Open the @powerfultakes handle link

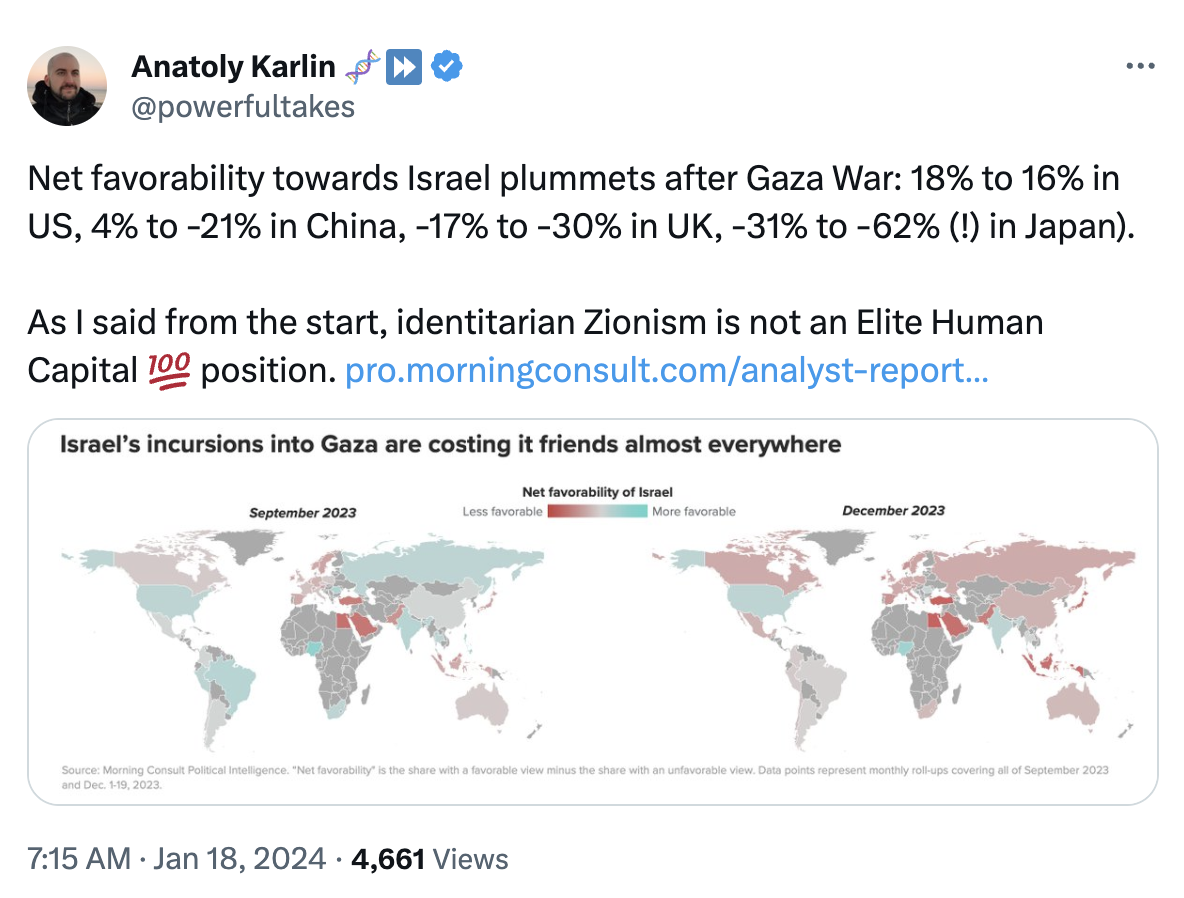[243, 106]
